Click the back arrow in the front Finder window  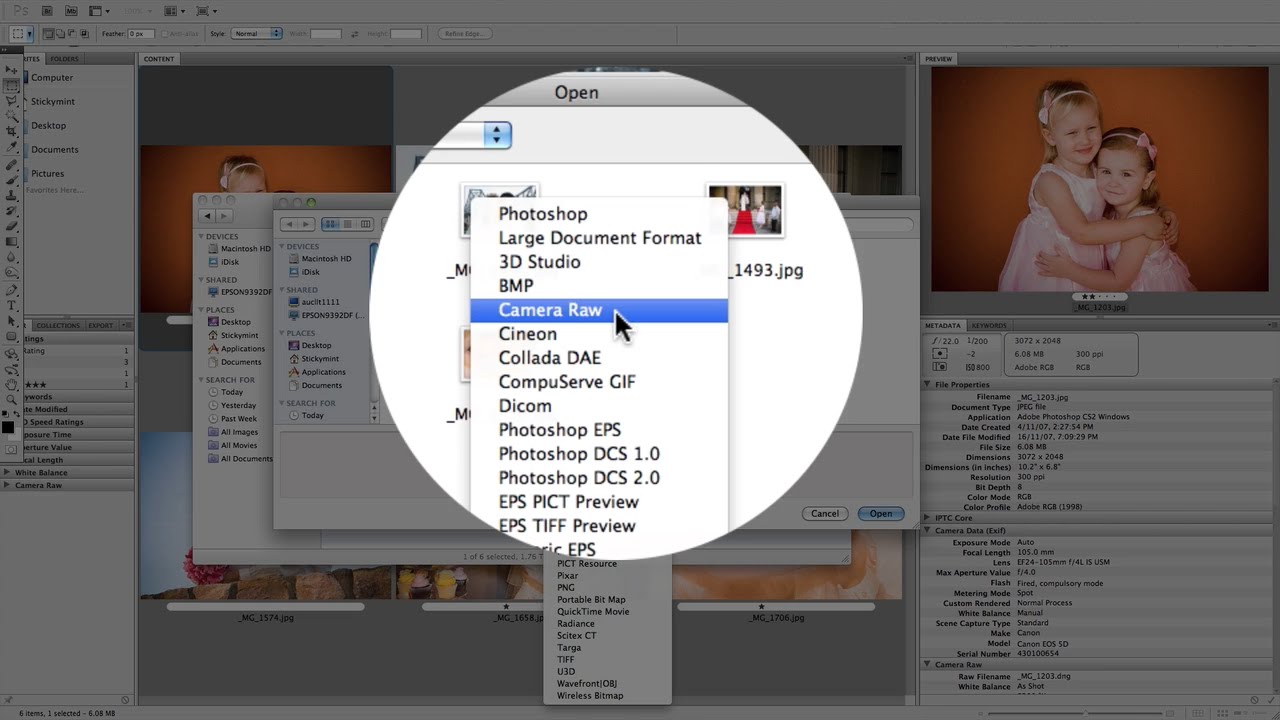[x=288, y=224]
